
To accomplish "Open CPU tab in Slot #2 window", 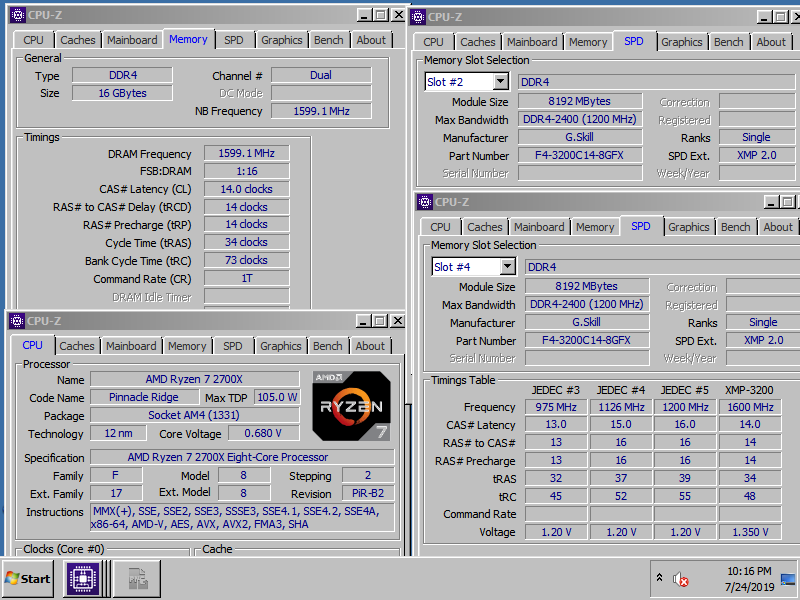I will click(433, 42).
